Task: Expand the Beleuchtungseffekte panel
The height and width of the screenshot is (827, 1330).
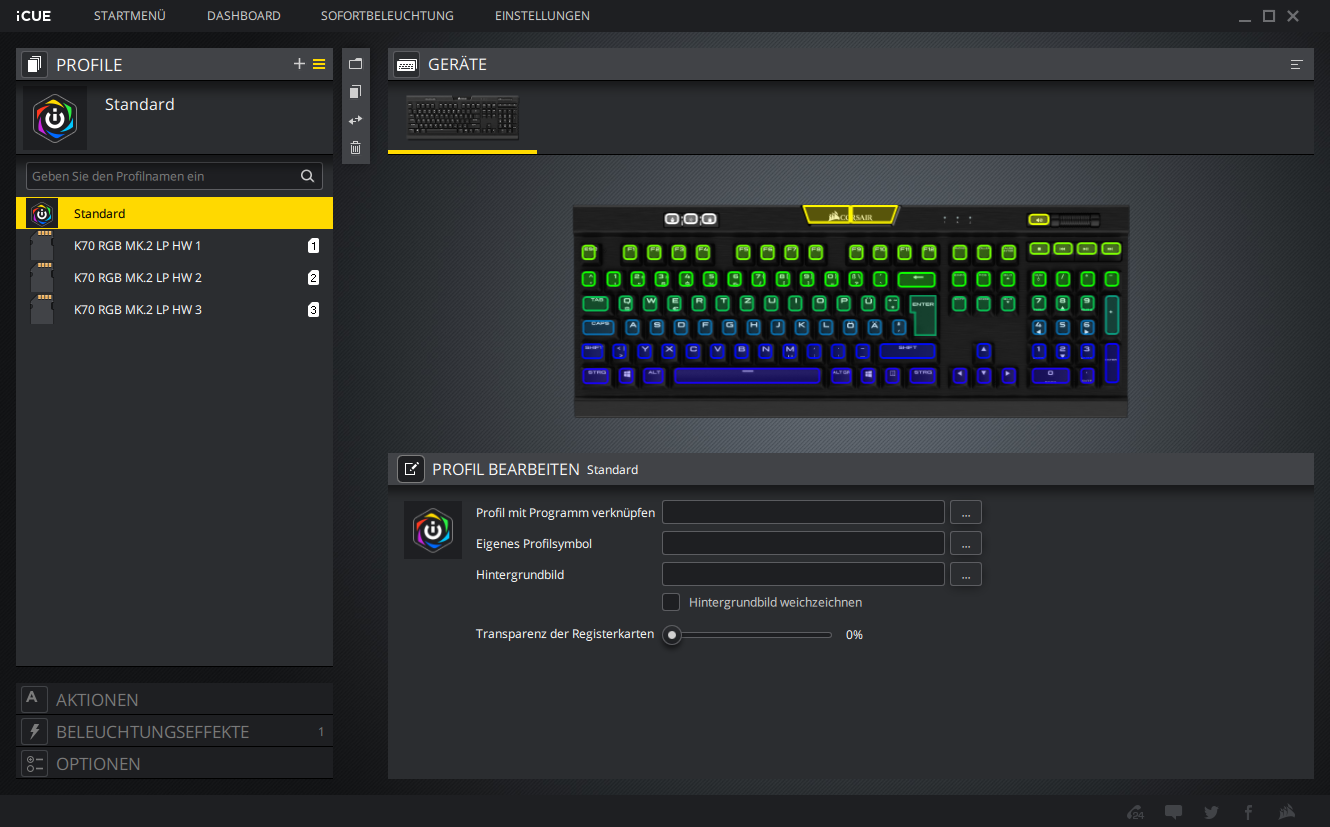Action: tap(174, 731)
